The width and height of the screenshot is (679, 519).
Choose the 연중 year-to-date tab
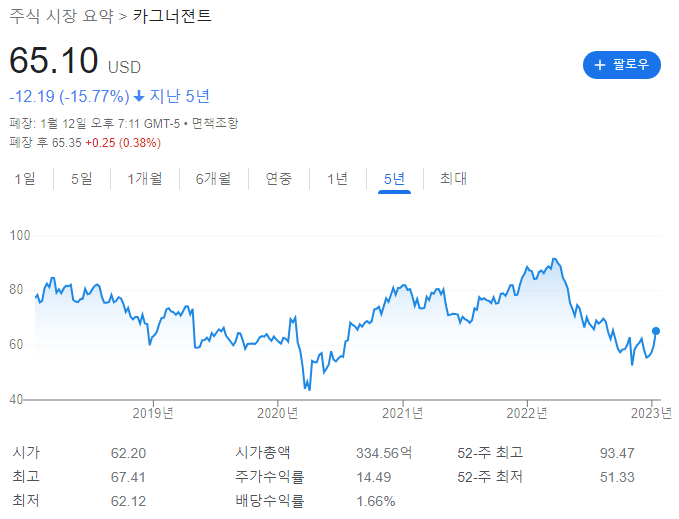(279, 178)
